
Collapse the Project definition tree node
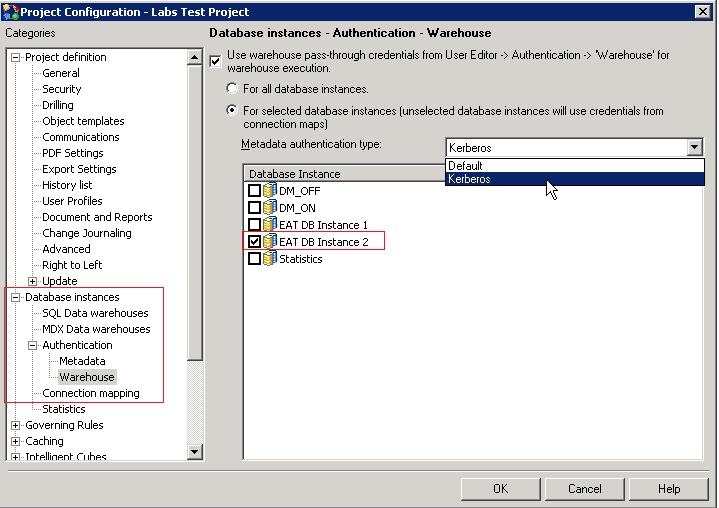(x=15, y=57)
